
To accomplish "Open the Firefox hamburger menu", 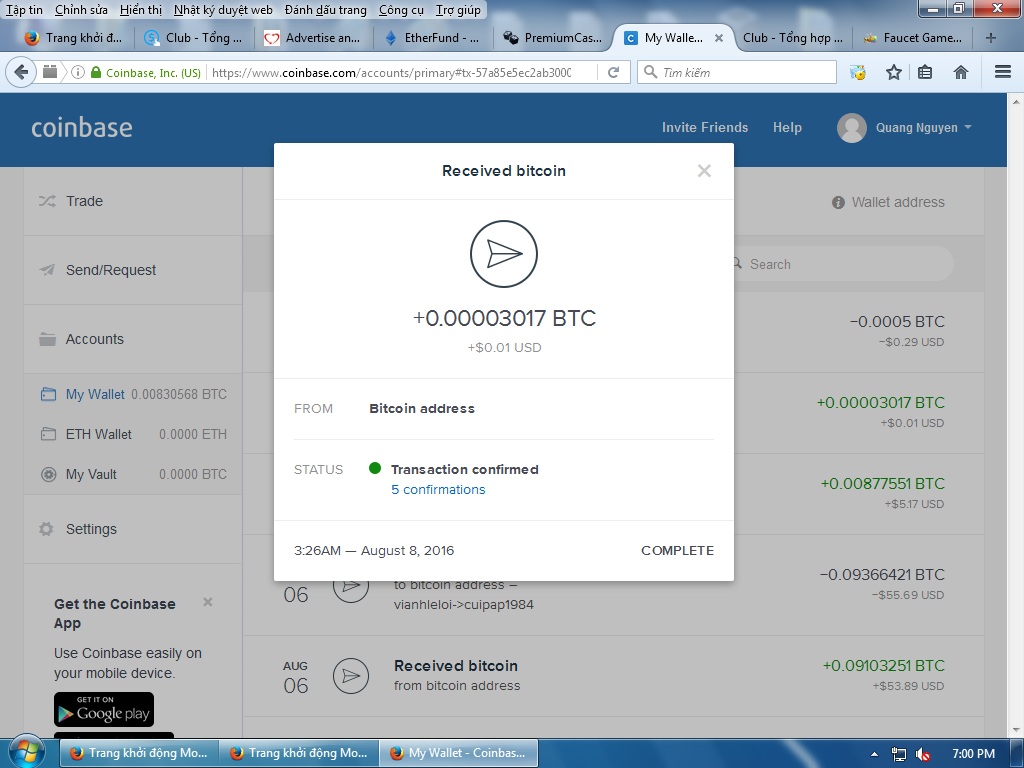I will (1003, 72).
